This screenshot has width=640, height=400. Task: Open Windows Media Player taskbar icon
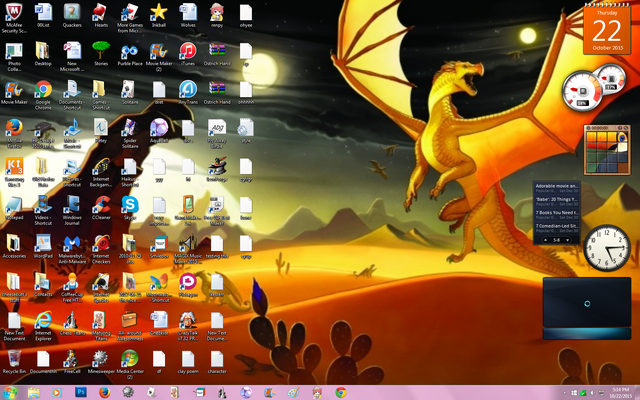(x=57, y=393)
